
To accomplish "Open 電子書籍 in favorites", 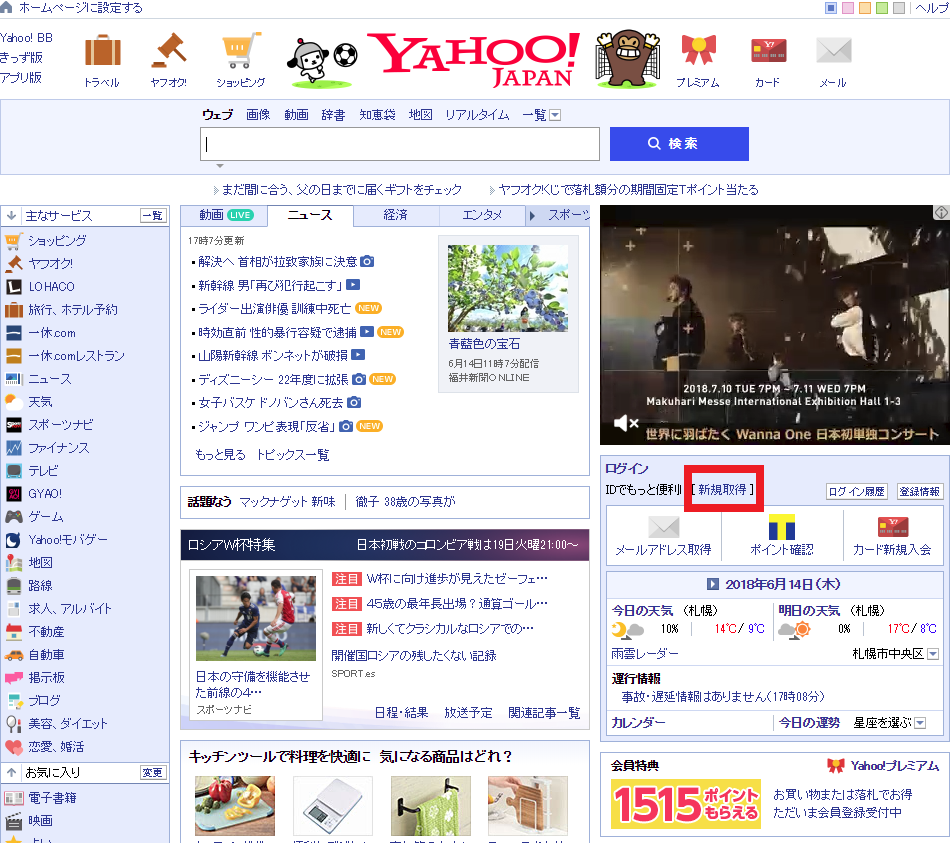I will click(52, 798).
